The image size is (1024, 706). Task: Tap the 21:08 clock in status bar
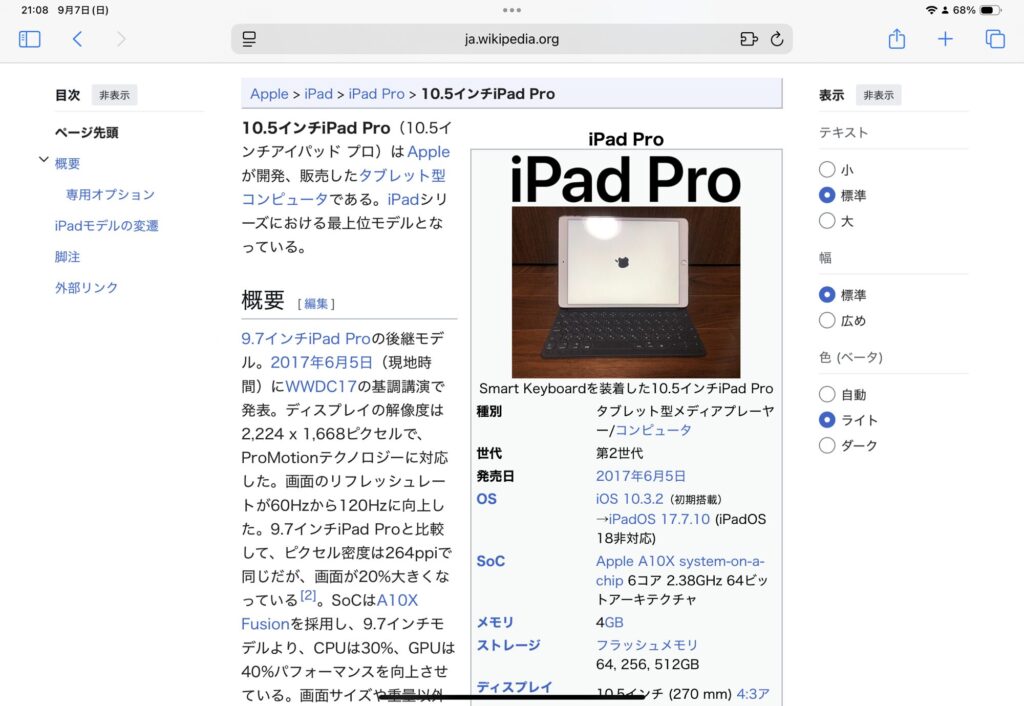pyautogui.click(x=35, y=10)
